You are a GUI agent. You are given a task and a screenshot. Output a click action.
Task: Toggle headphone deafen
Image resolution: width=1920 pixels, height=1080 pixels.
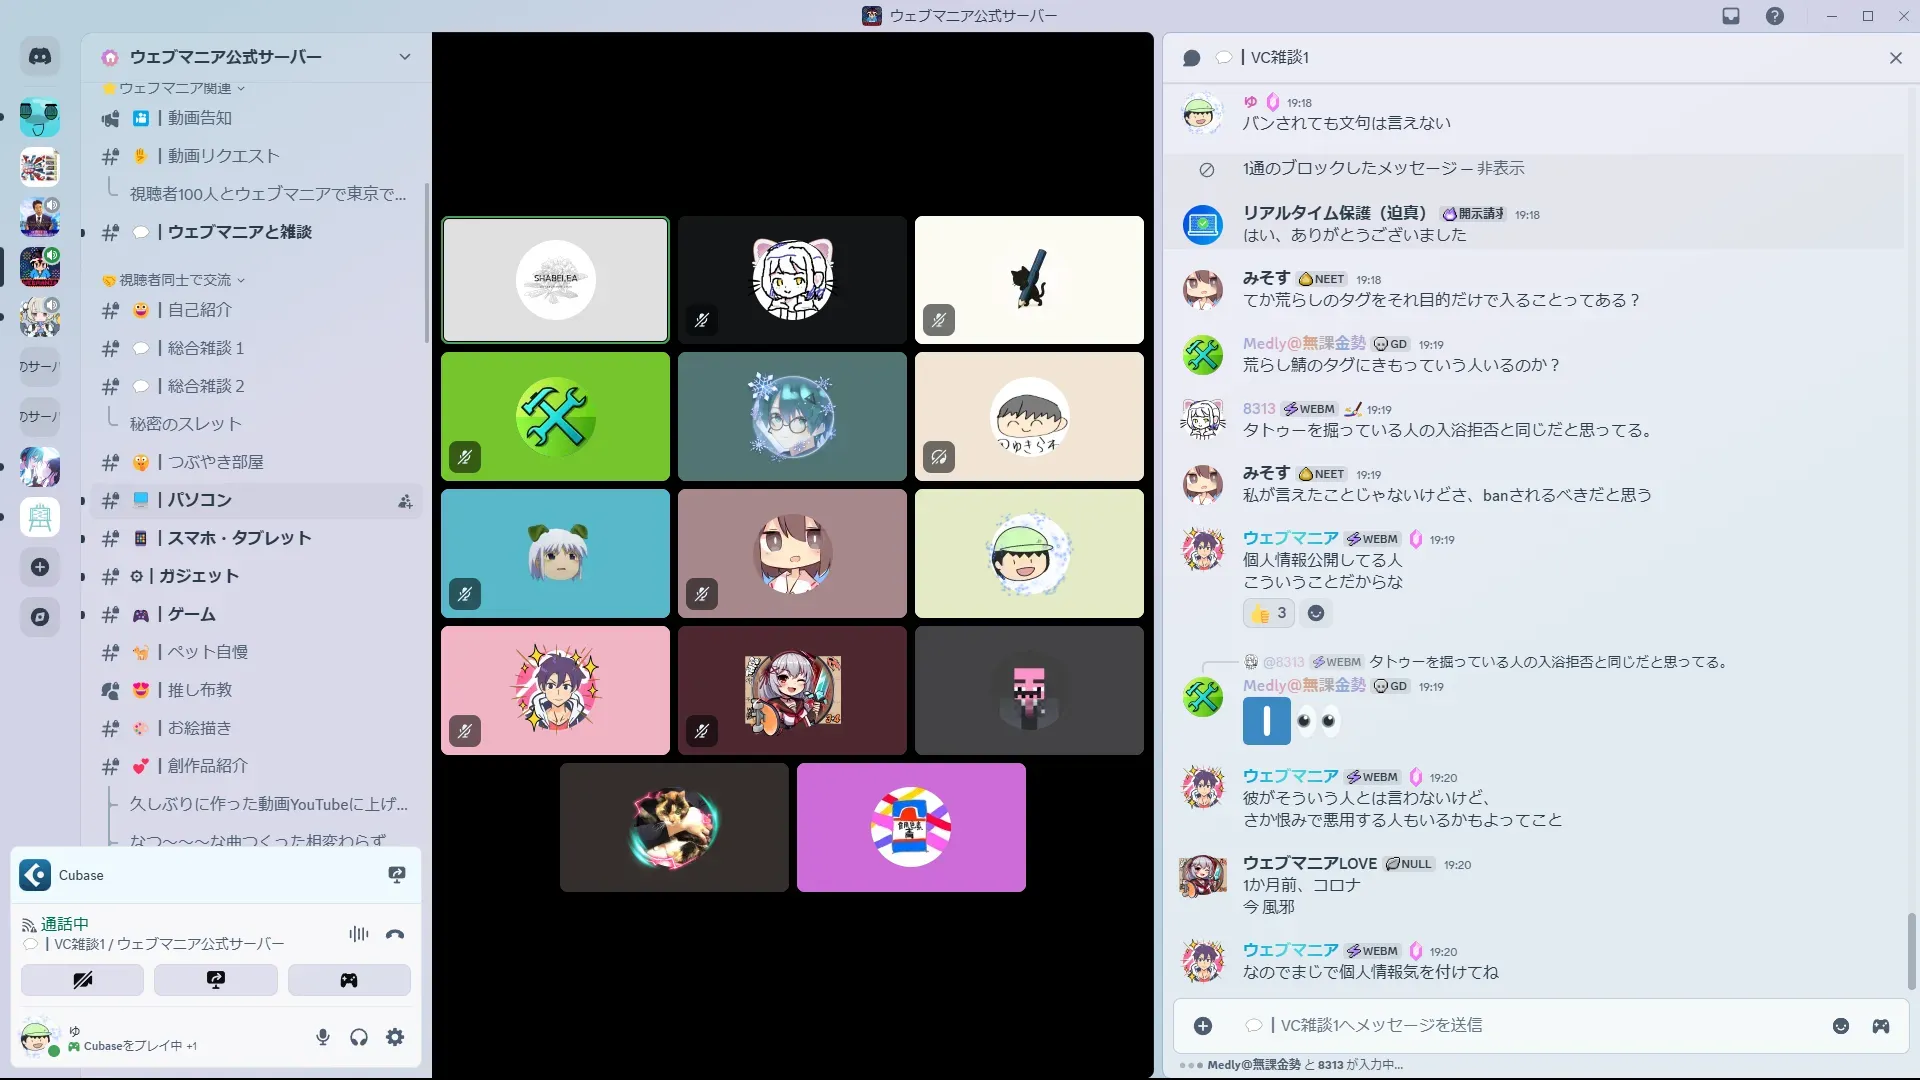coord(359,1037)
